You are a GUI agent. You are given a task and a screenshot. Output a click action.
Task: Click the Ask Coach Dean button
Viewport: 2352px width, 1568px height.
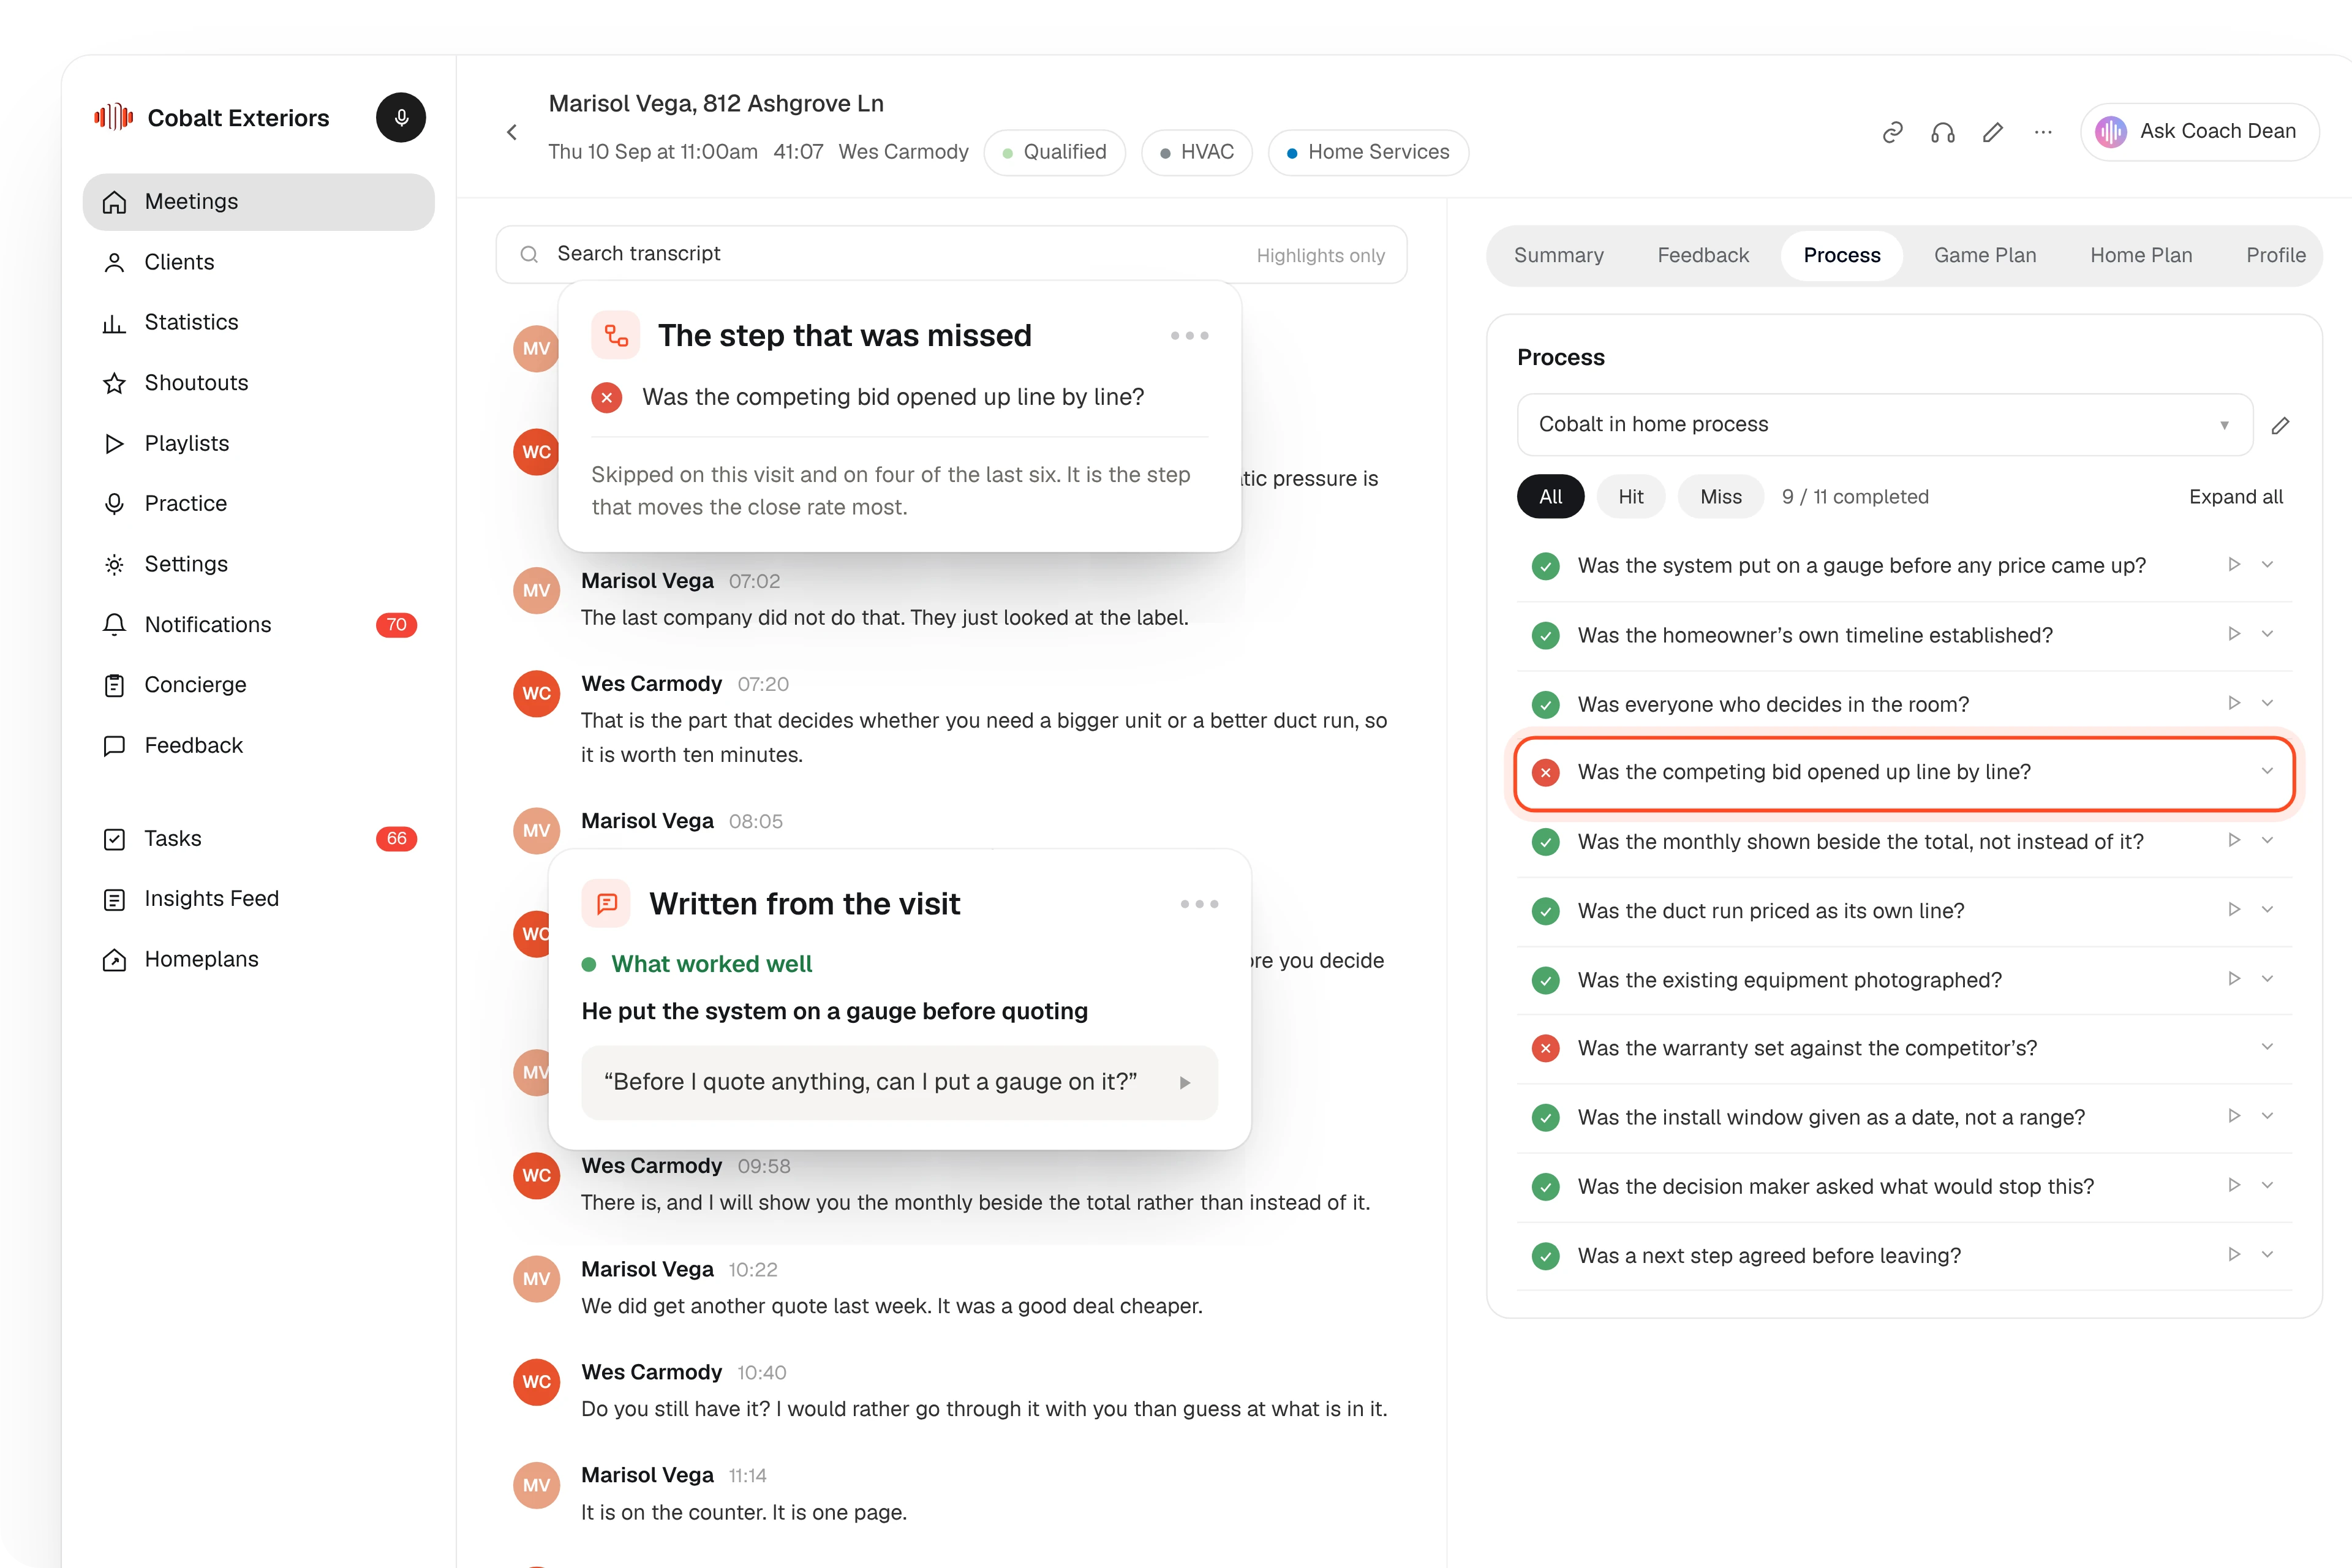click(2199, 132)
